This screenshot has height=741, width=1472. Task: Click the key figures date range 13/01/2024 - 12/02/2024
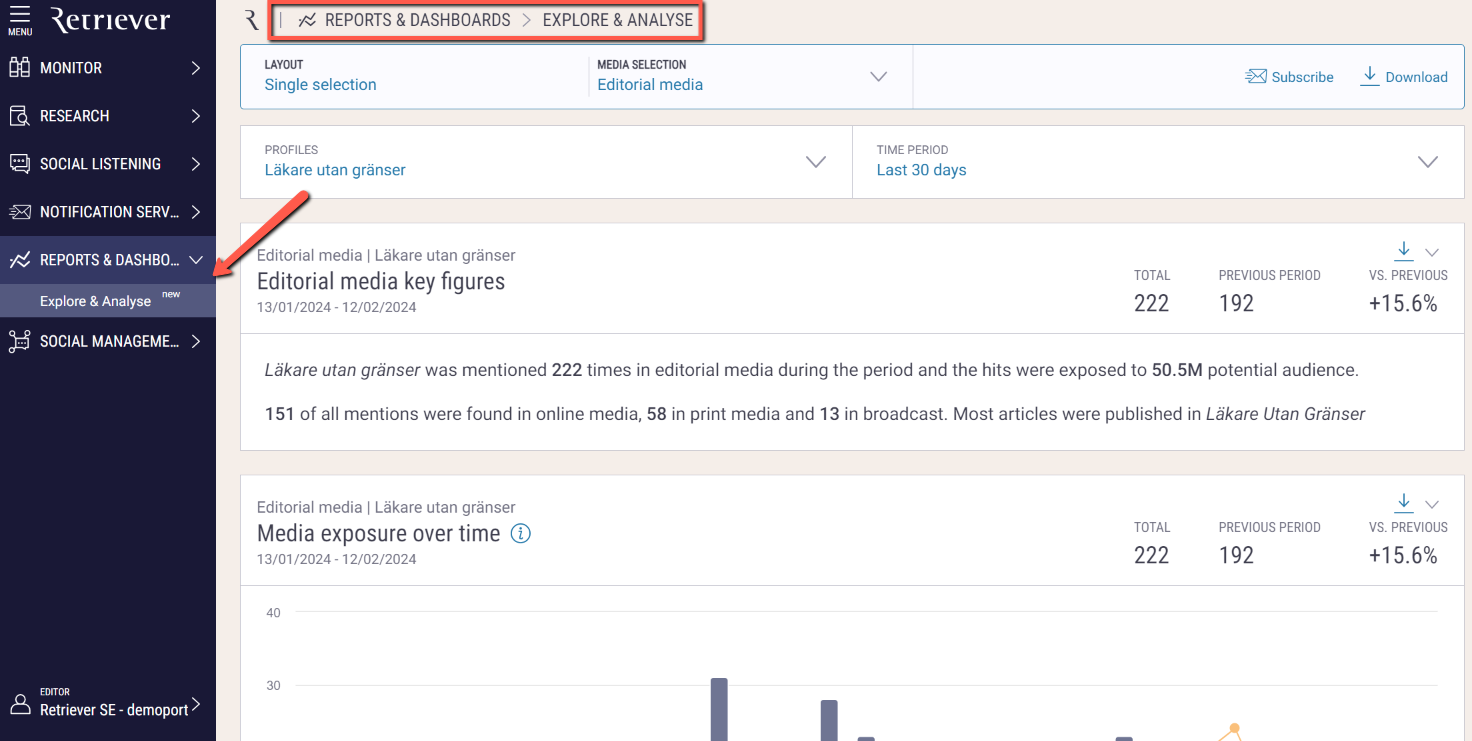coord(337,307)
